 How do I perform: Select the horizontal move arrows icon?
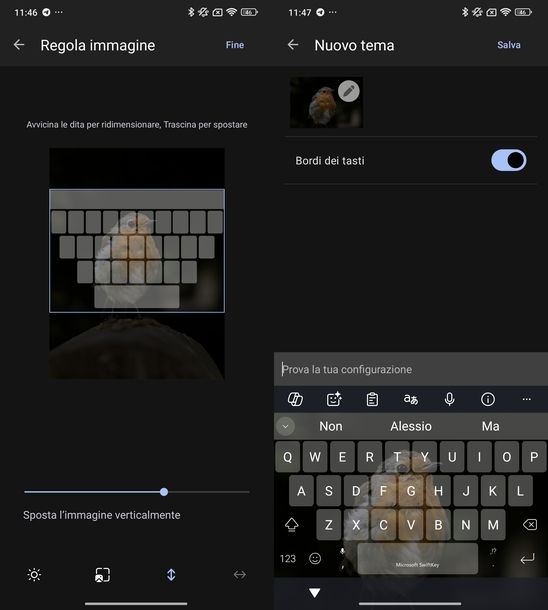point(240,575)
